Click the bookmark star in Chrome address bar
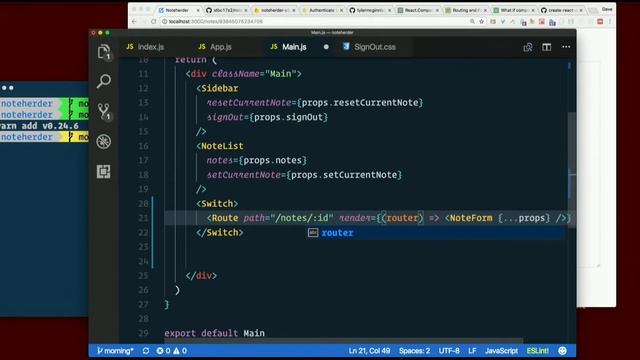This screenshot has width=640, height=360. click(x=482, y=21)
